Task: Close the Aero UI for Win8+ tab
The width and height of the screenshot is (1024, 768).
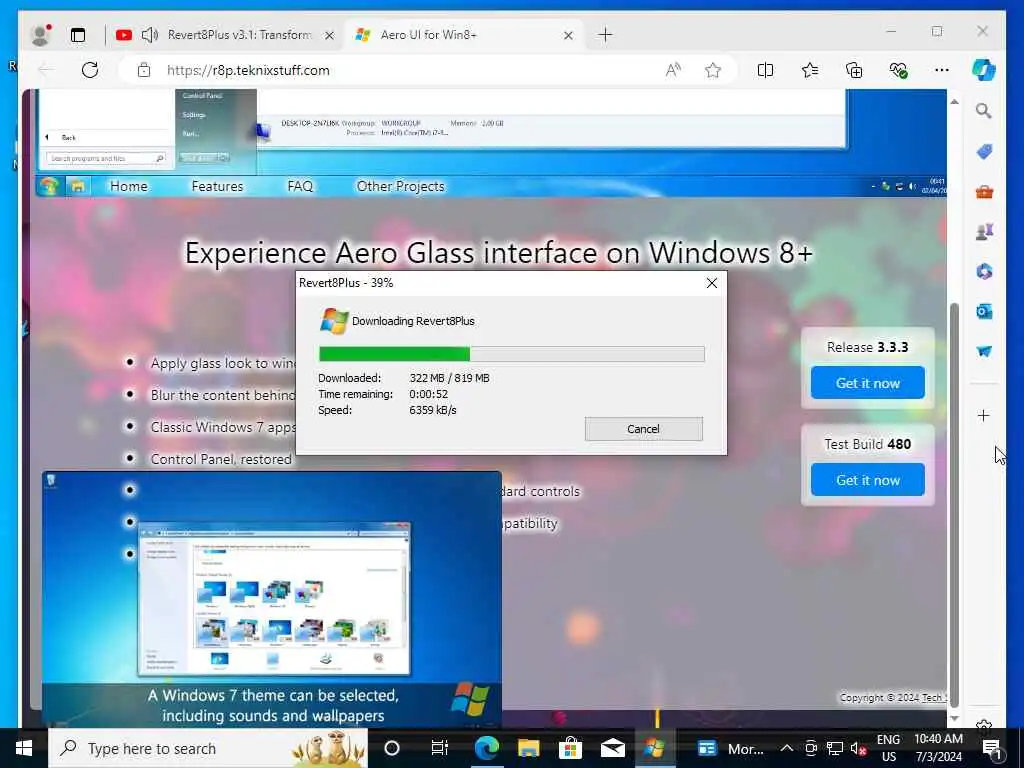Action: [x=568, y=35]
